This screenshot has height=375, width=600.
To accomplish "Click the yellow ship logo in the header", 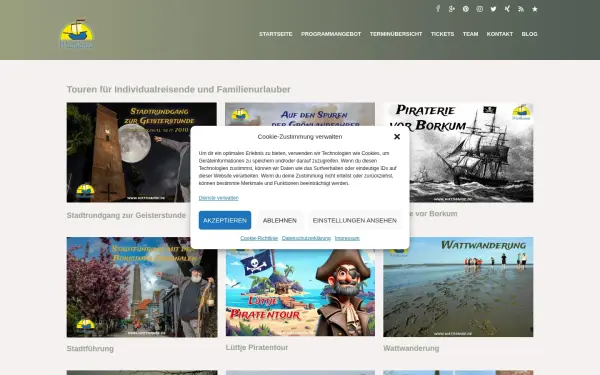I will (77, 34).
